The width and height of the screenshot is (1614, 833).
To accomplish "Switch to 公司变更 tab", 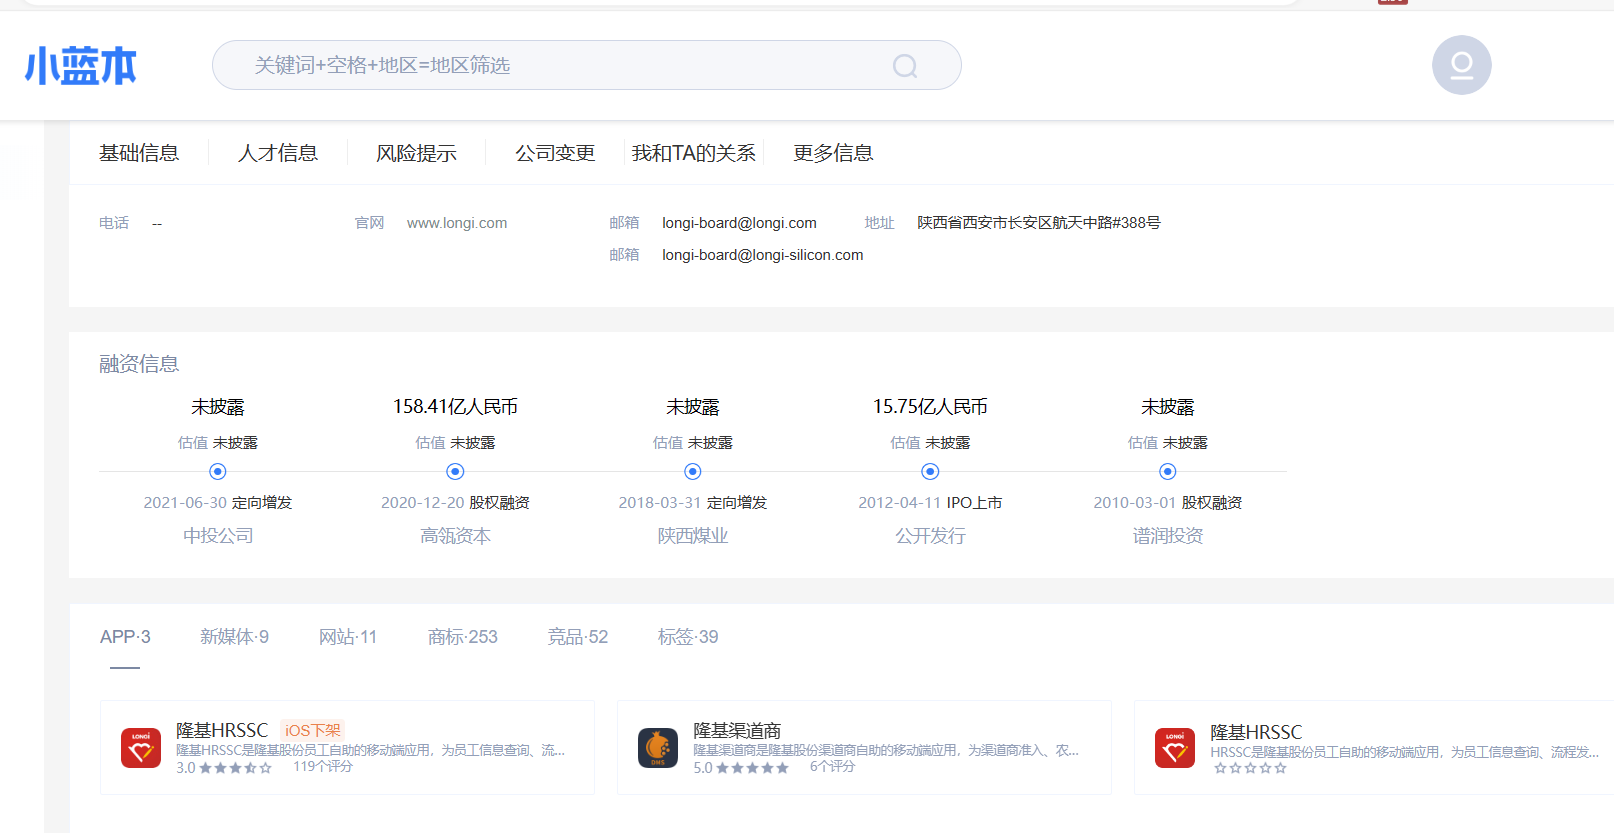I will [555, 153].
